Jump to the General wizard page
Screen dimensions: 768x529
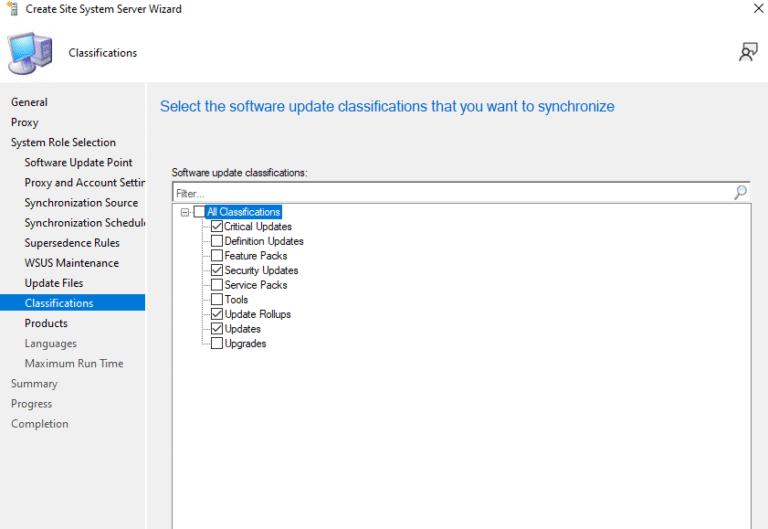(x=29, y=102)
